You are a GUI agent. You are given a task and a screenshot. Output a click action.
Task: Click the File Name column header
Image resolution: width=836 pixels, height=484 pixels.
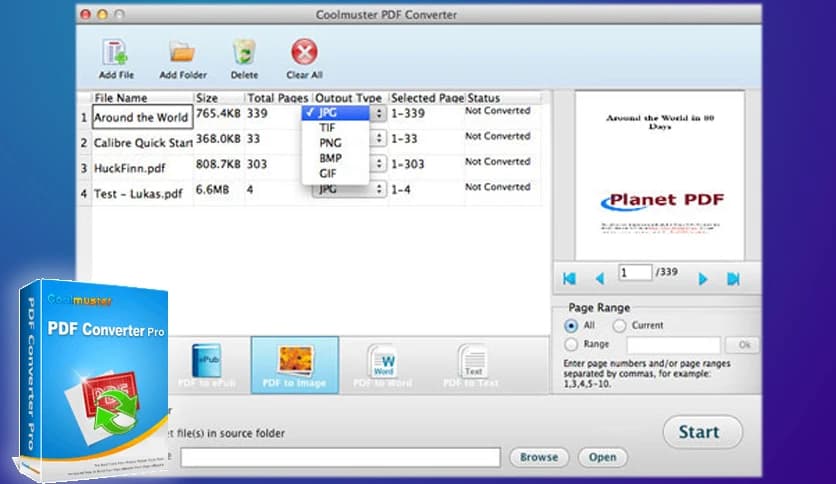tap(142, 98)
